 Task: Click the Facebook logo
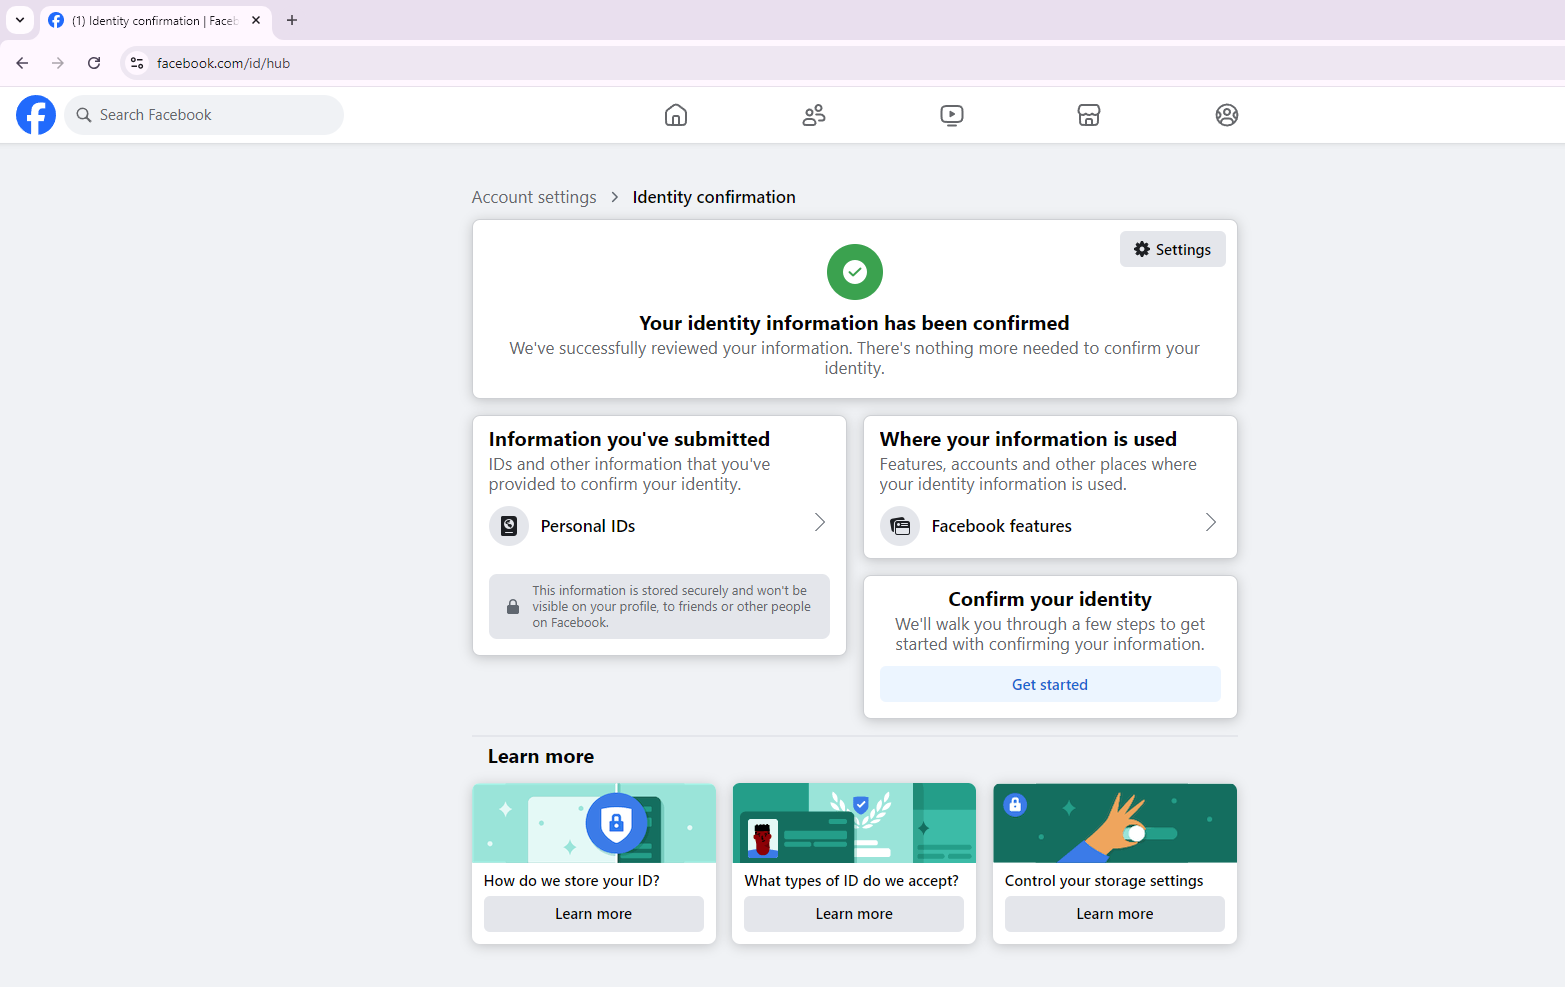[x=36, y=115]
